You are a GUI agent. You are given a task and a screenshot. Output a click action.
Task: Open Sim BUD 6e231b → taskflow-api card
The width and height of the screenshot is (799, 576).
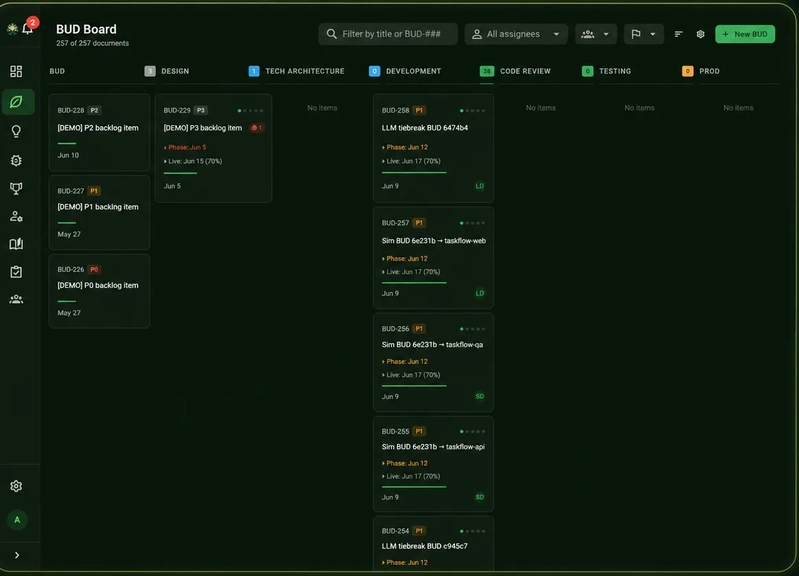(x=434, y=464)
